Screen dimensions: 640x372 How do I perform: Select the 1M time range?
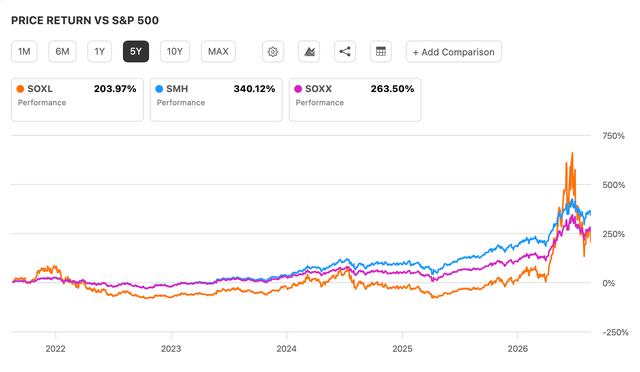tap(24, 52)
